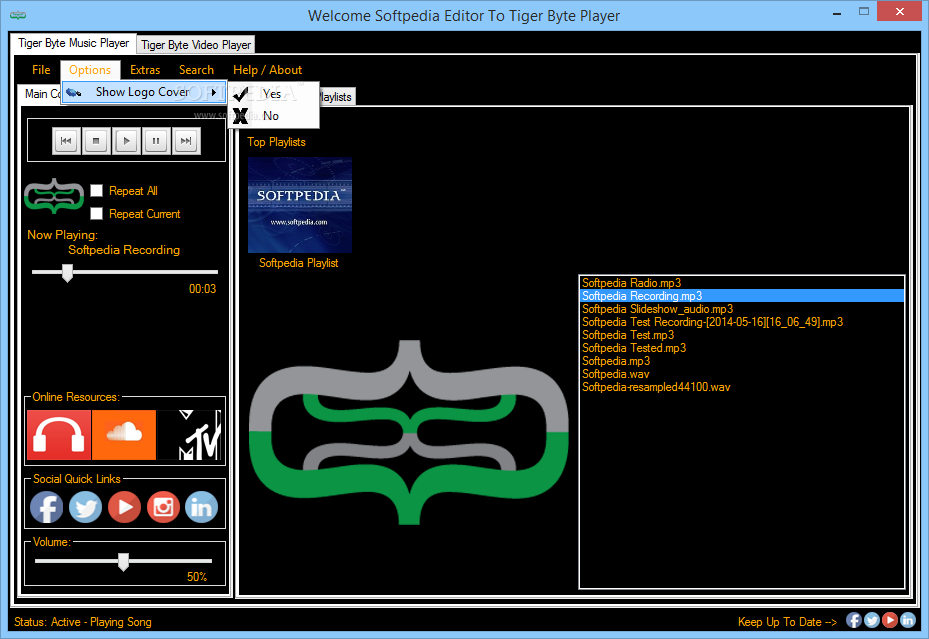Enable the Repeat Current checkbox

[x=97, y=213]
